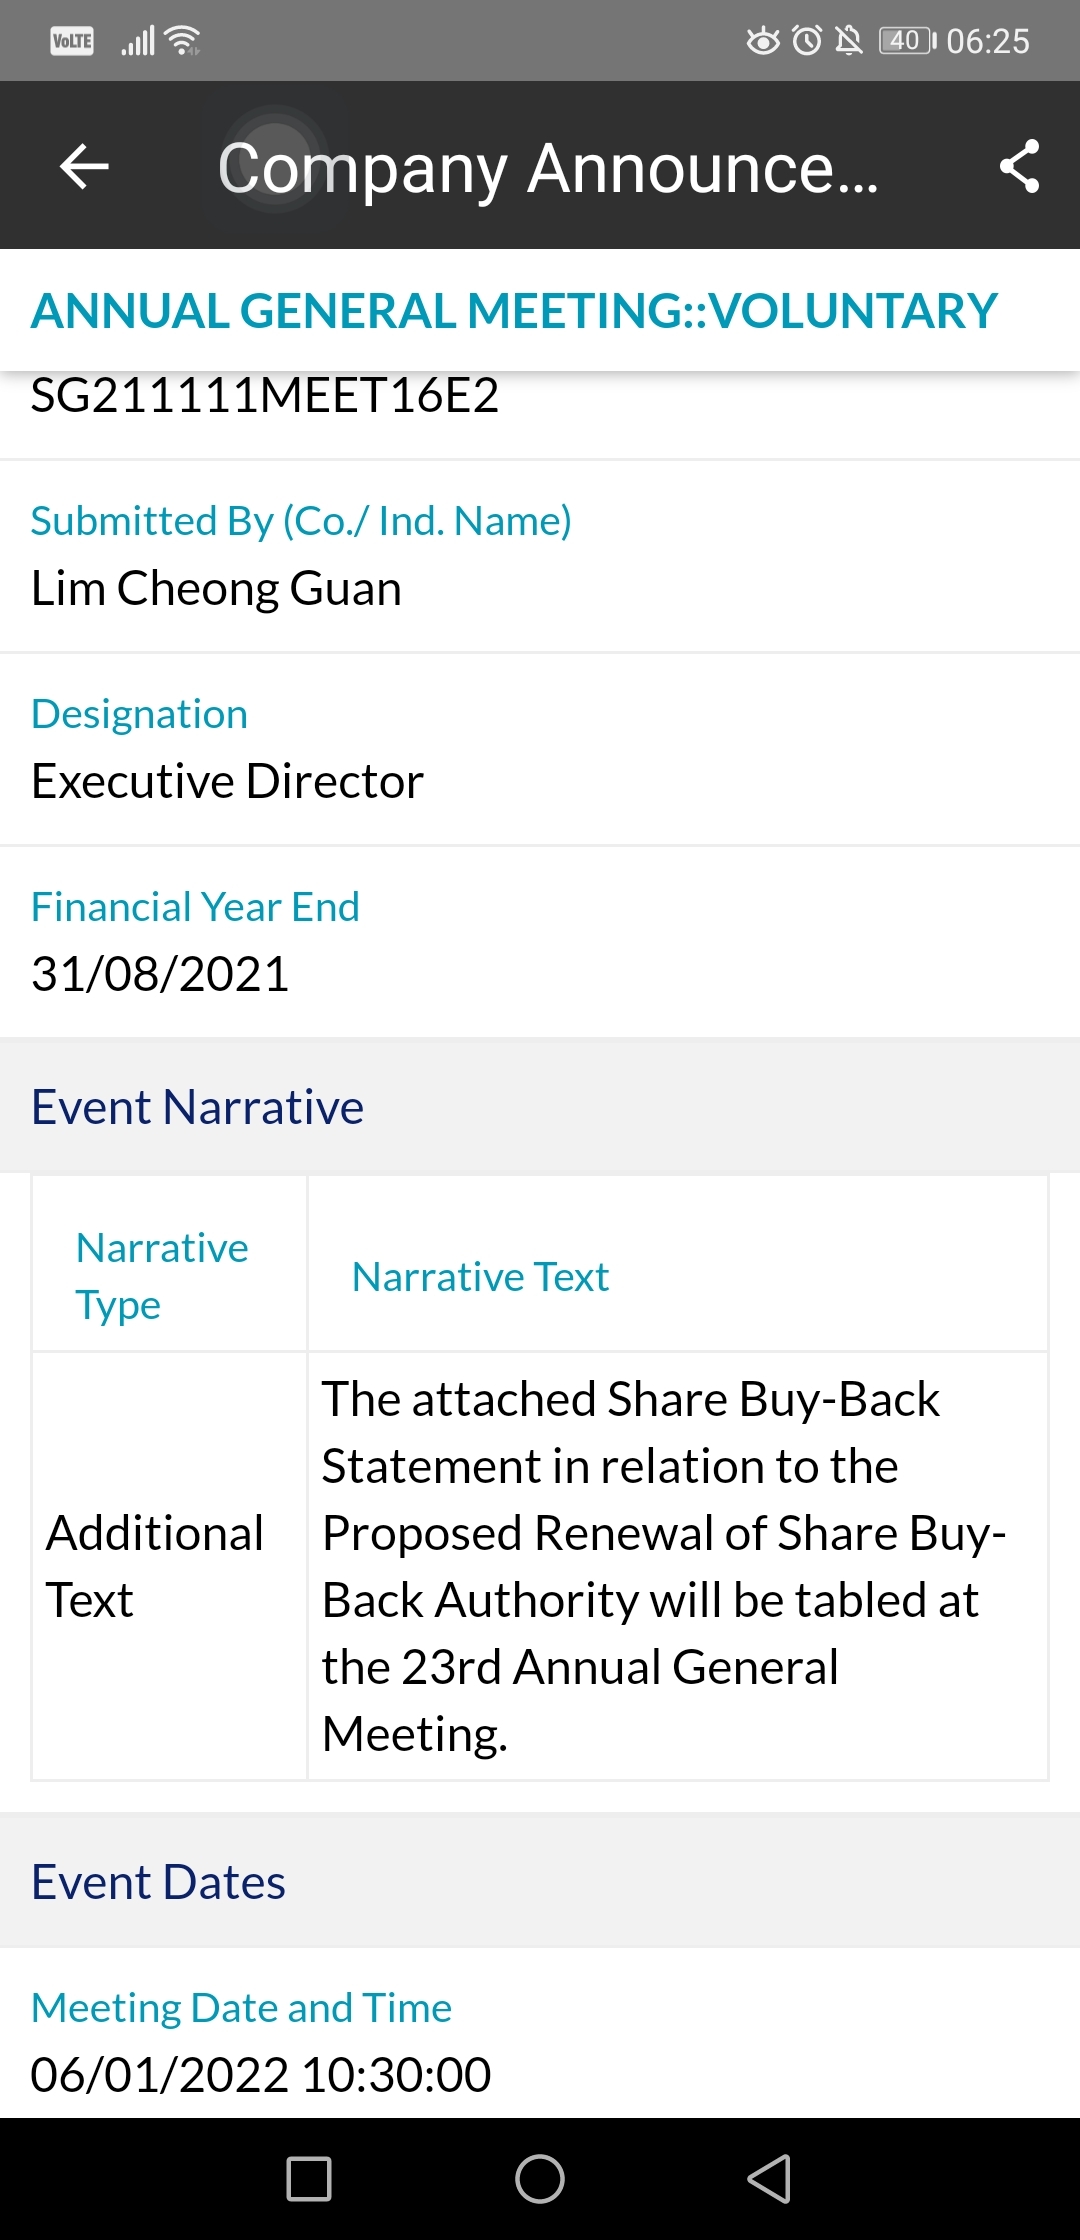Tap the muted bell notification icon
The width and height of the screenshot is (1080, 2240).
pos(849,40)
